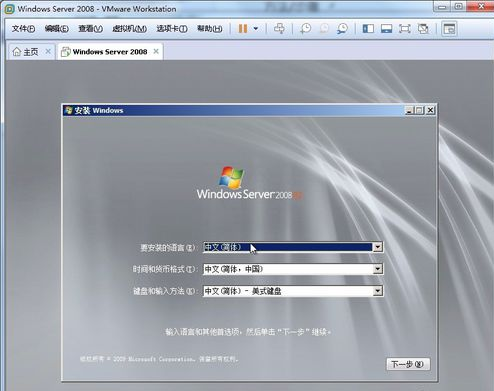Click the 安装 Windows title bar icon

pos(69,110)
